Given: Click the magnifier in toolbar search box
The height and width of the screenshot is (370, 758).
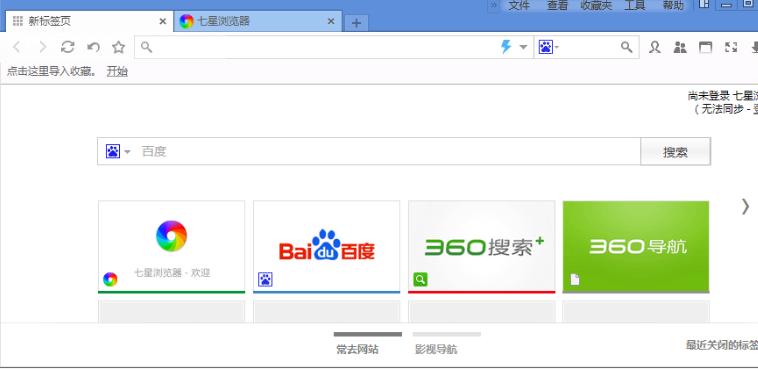Looking at the screenshot, I should click(x=627, y=47).
